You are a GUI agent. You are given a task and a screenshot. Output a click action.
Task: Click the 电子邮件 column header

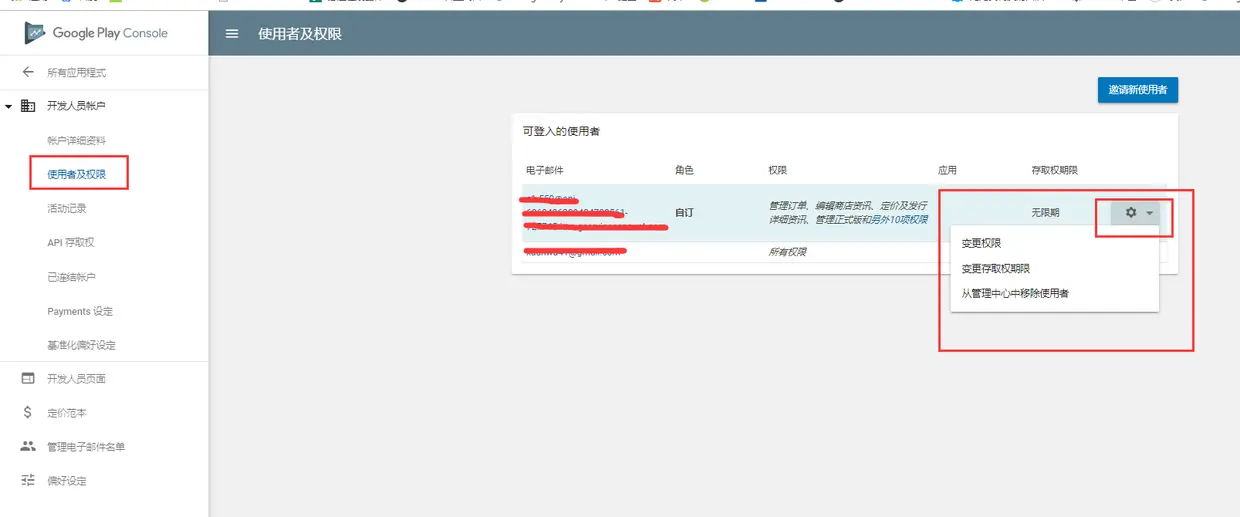point(545,170)
